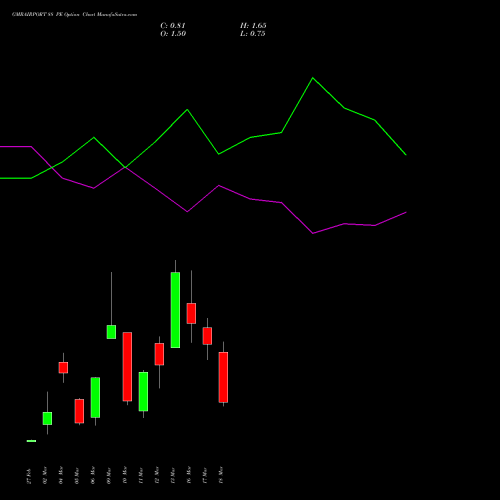Click the 04 Mar date axis label
The image size is (500, 500).
tap(61, 475)
